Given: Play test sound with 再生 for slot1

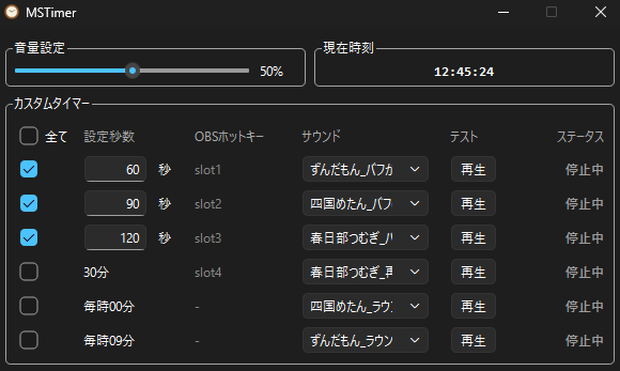Looking at the screenshot, I should click(473, 169).
